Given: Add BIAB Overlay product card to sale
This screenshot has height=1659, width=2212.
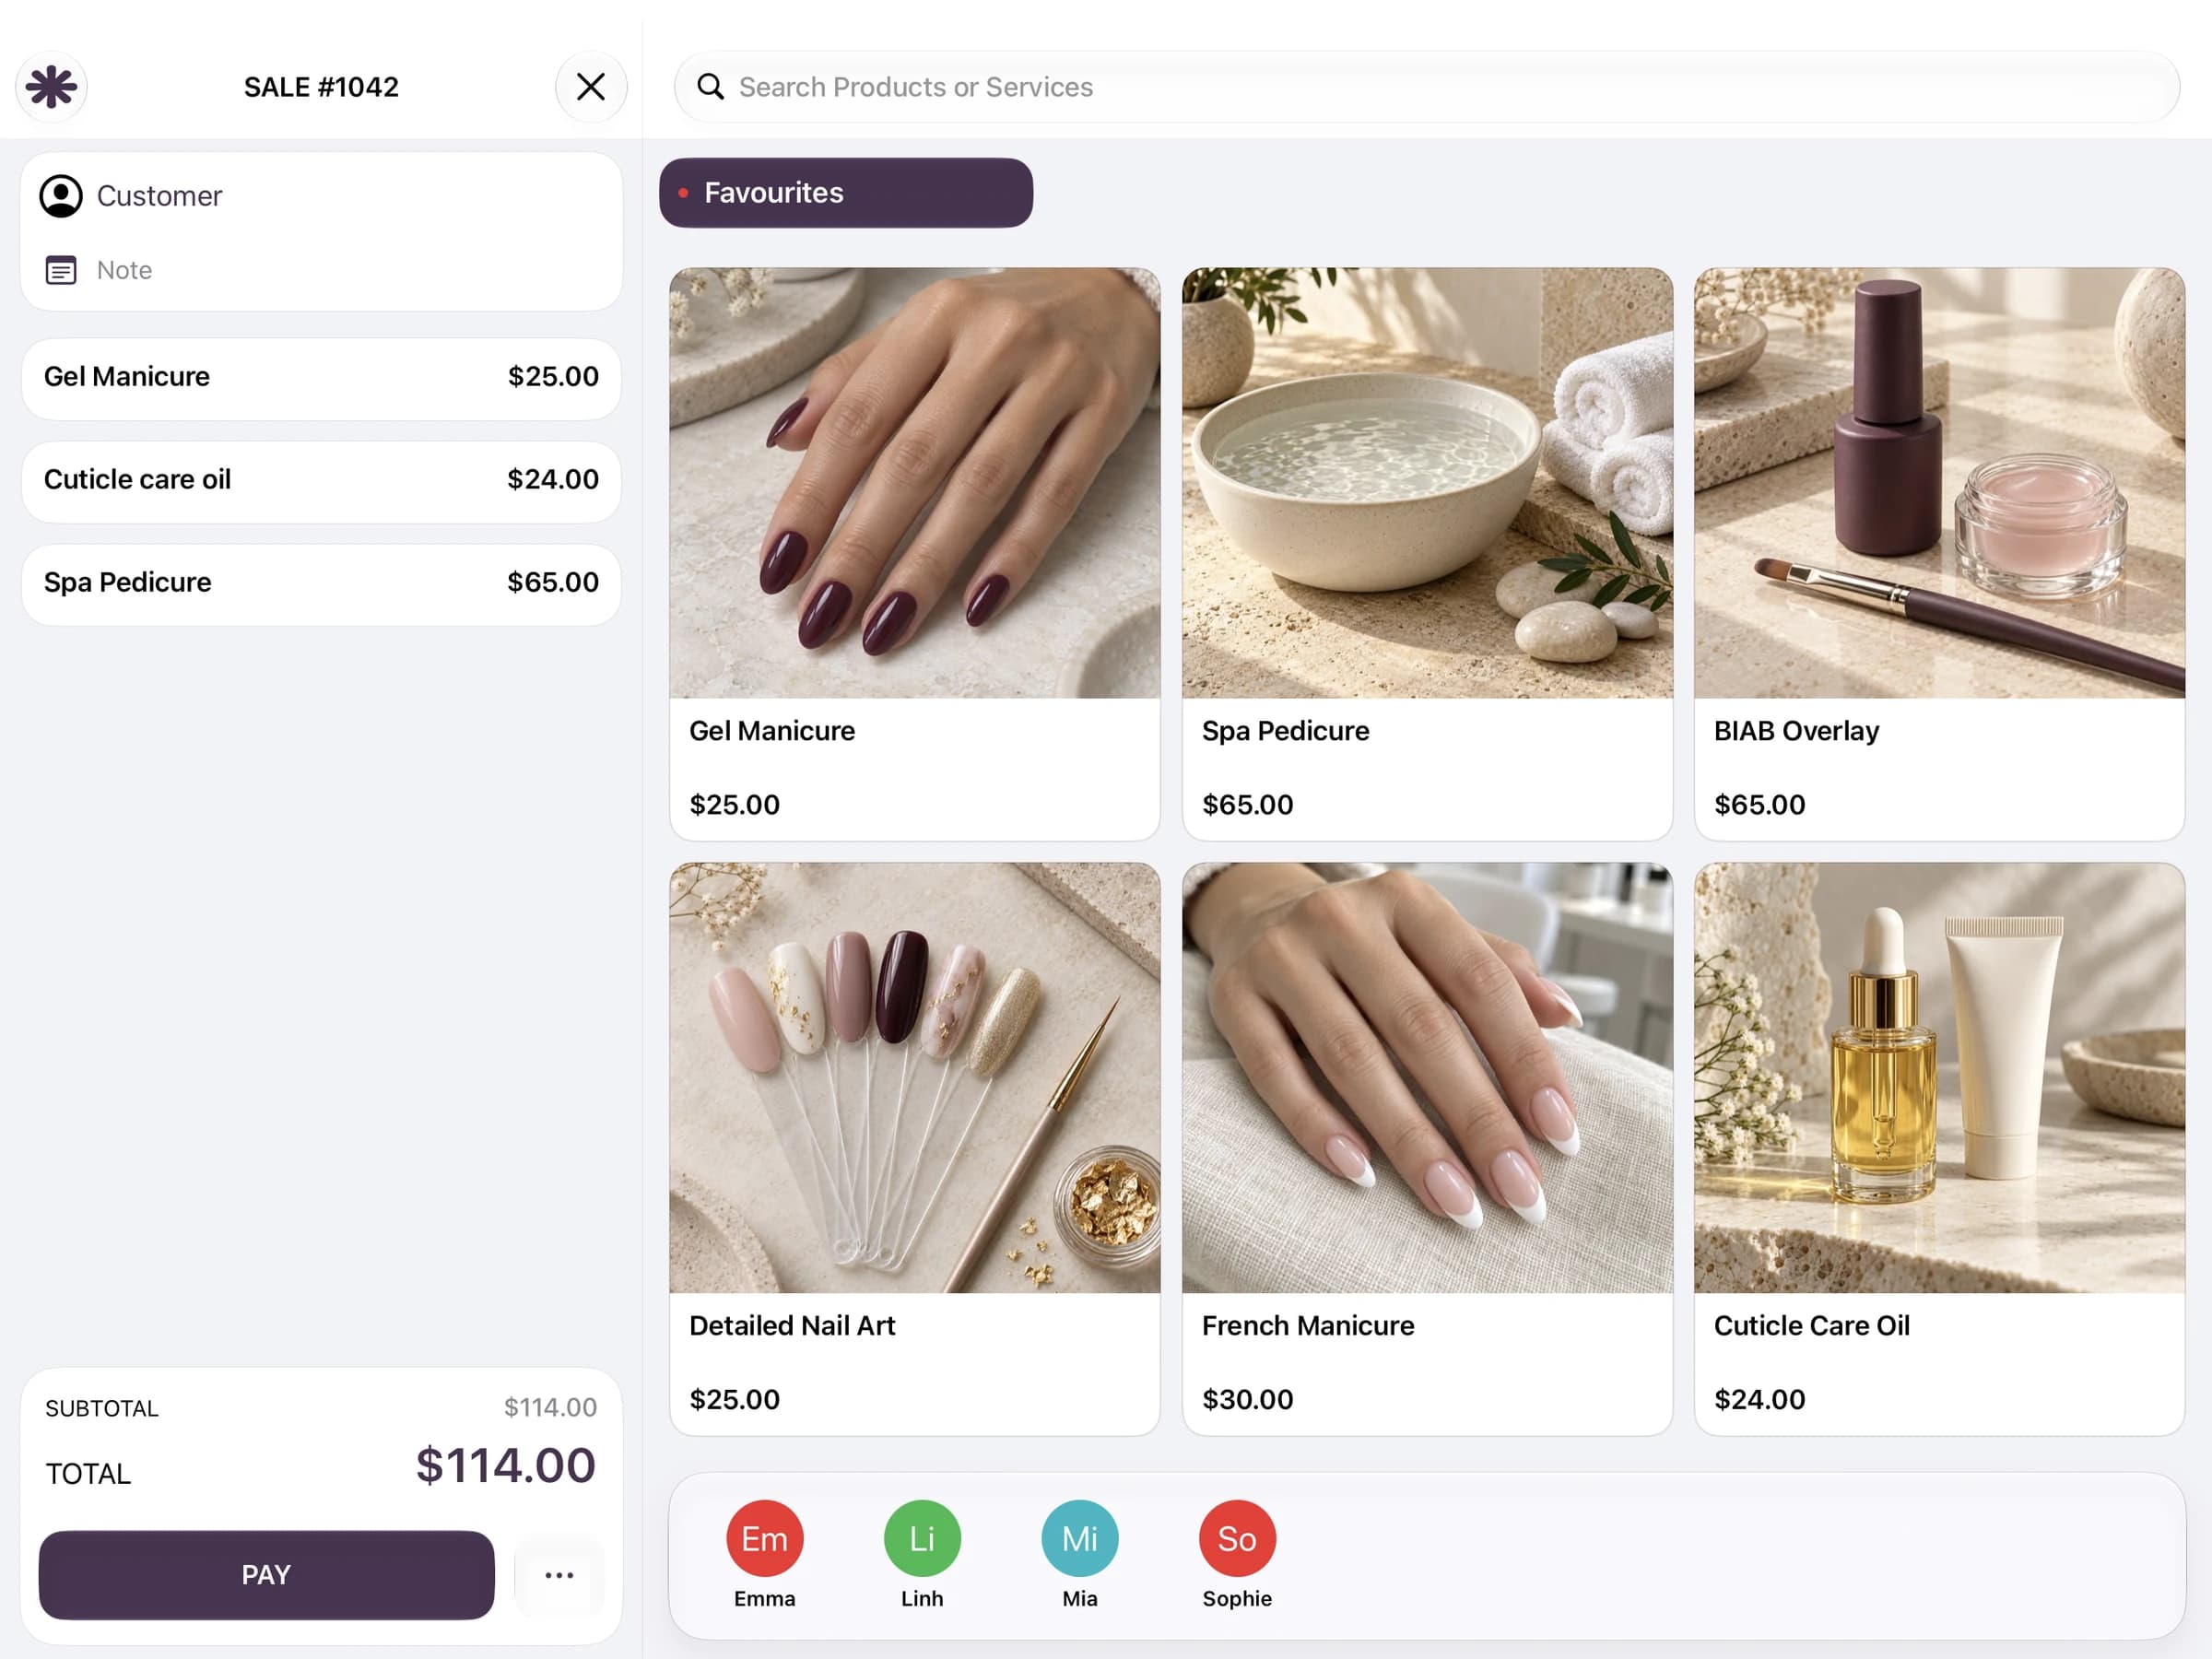Looking at the screenshot, I should click(1939, 554).
